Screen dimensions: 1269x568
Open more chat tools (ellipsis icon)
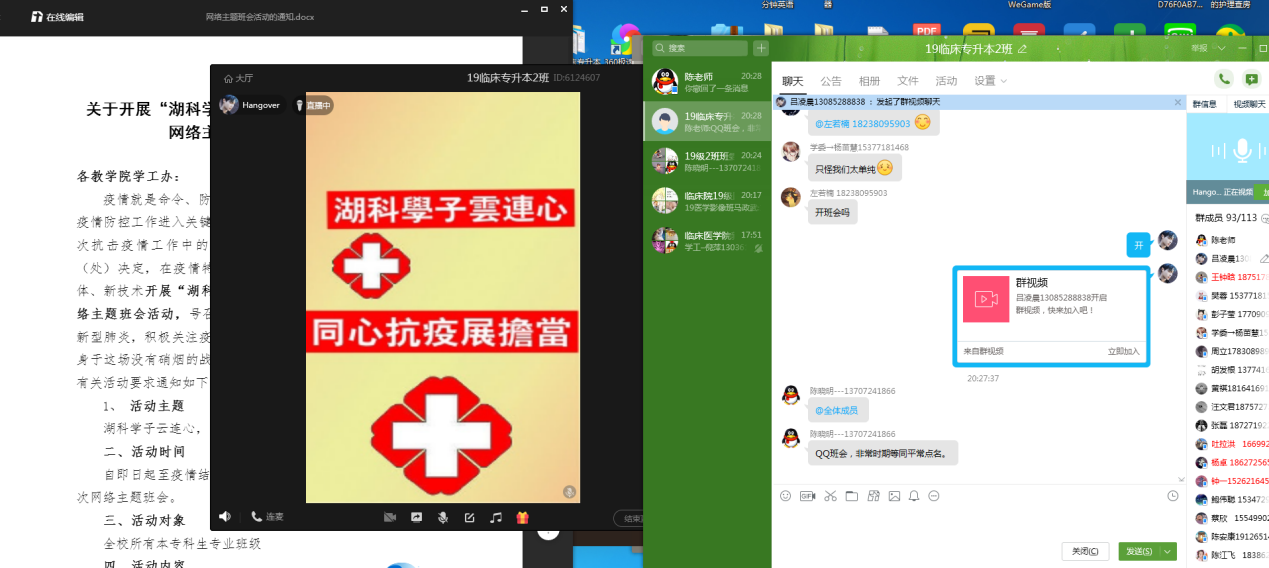[x=934, y=496]
